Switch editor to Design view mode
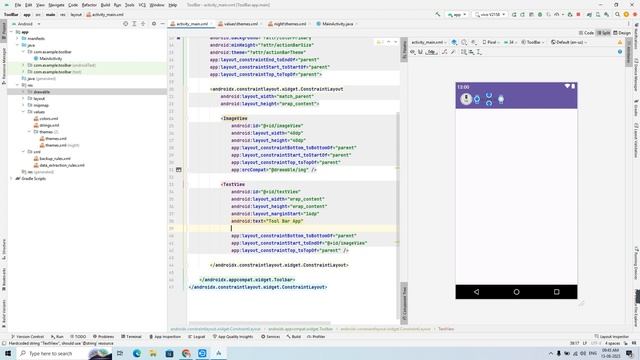 pos(622,33)
